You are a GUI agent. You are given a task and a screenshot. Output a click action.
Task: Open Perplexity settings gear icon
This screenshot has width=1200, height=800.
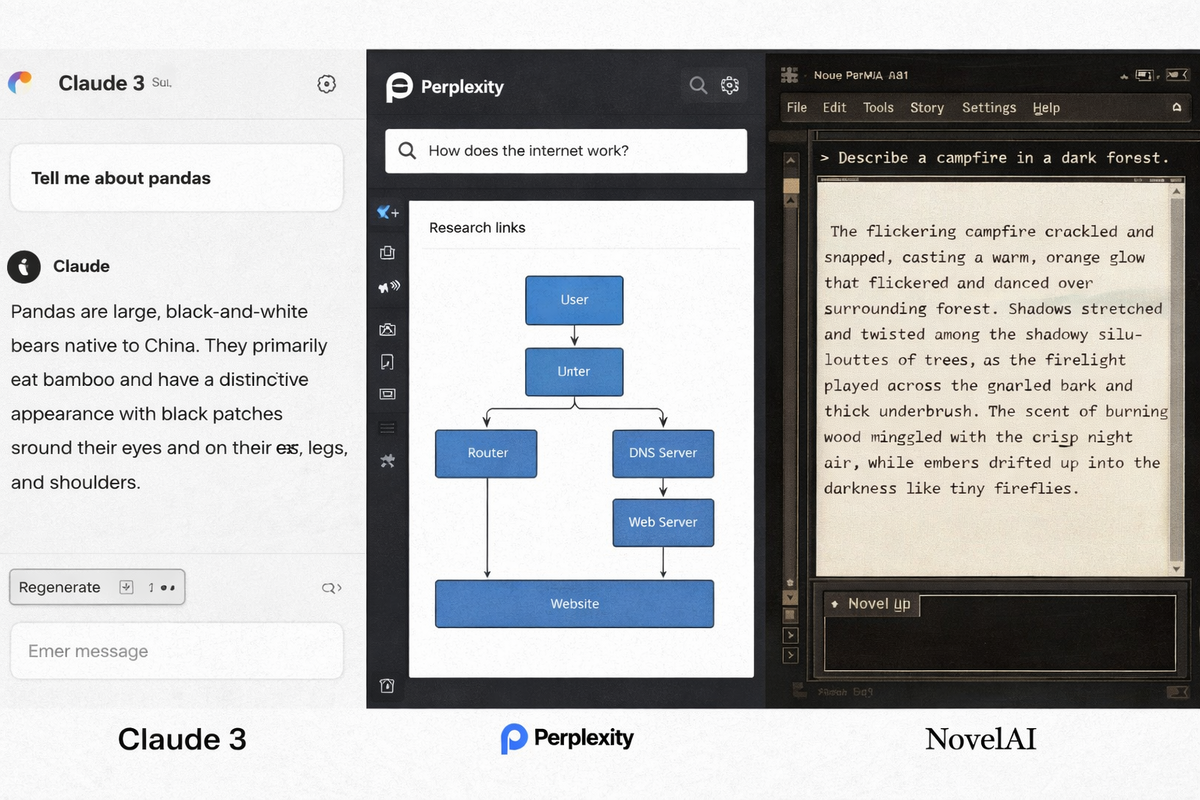tap(730, 85)
